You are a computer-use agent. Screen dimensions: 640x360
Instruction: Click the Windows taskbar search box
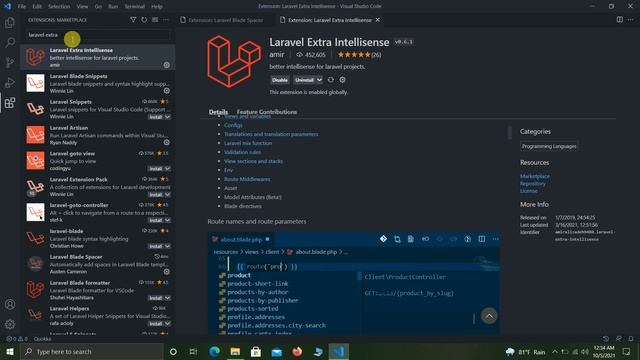(x=92, y=351)
